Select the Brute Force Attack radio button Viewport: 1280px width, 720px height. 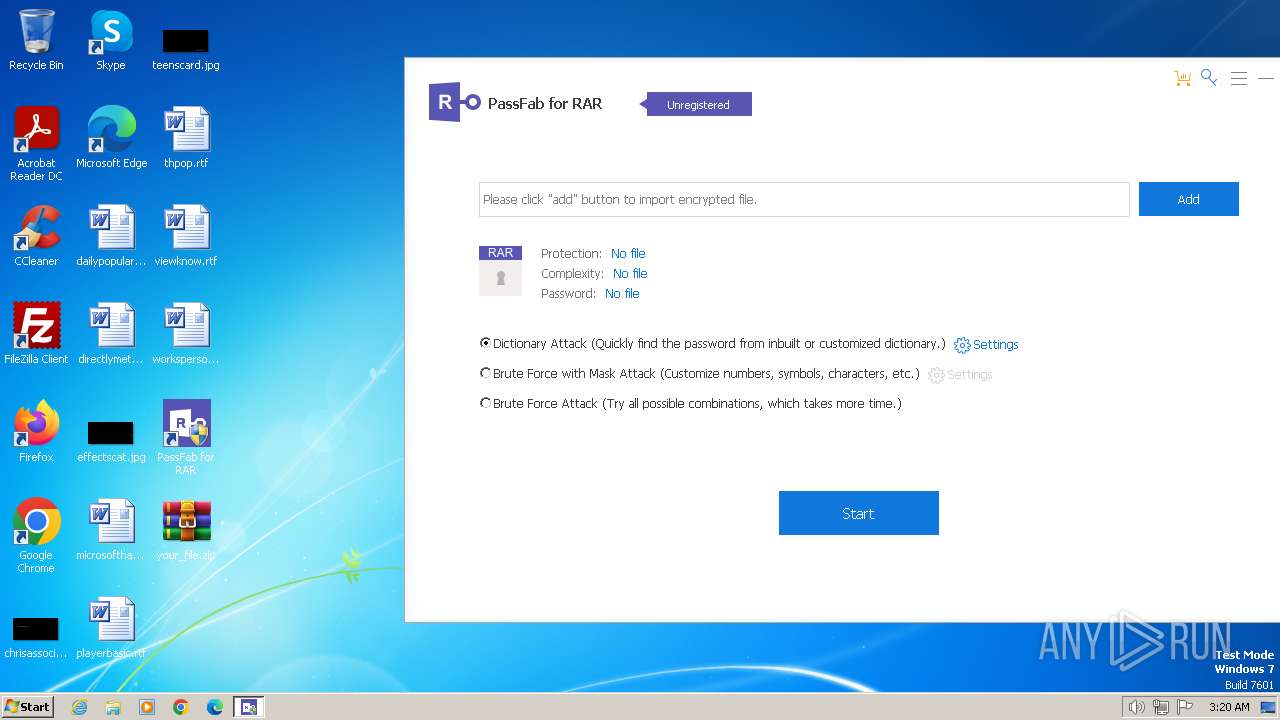click(x=486, y=403)
